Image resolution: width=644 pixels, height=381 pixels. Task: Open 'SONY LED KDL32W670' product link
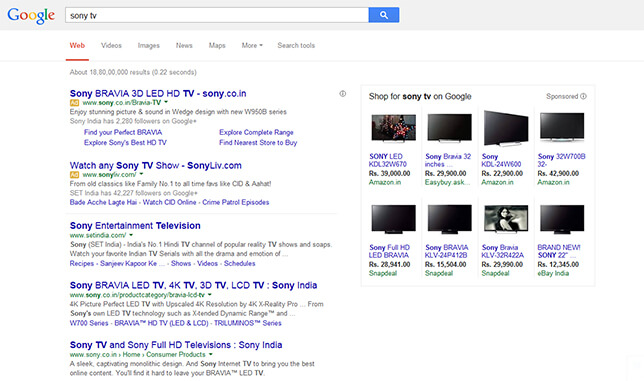[388, 160]
